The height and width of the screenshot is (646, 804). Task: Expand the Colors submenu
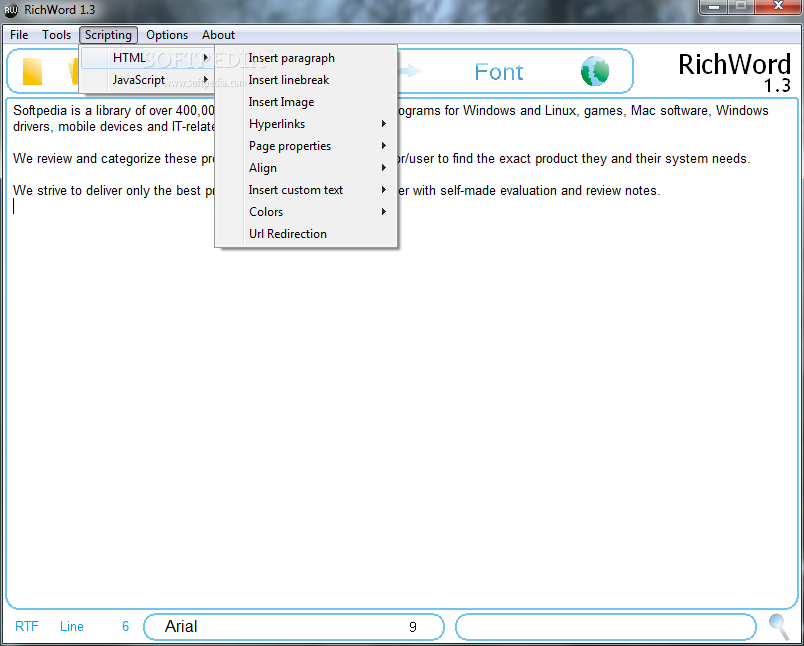pos(306,212)
